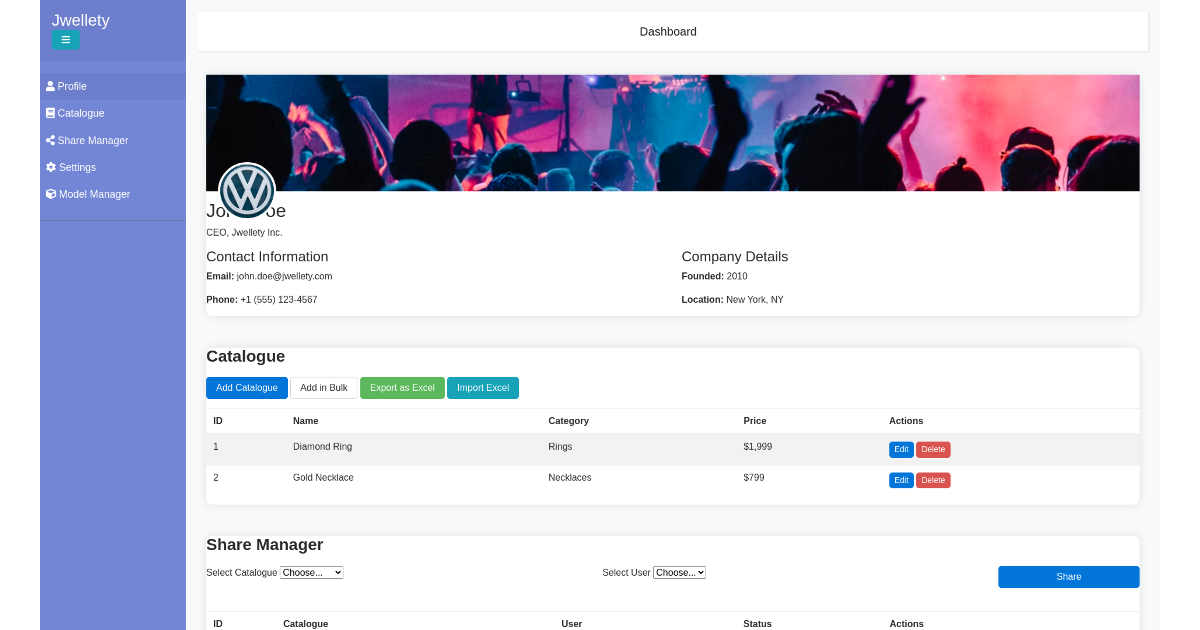Image resolution: width=1200 pixels, height=630 pixels.
Task: Open the Select User dropdown
Action: (679, 572)
